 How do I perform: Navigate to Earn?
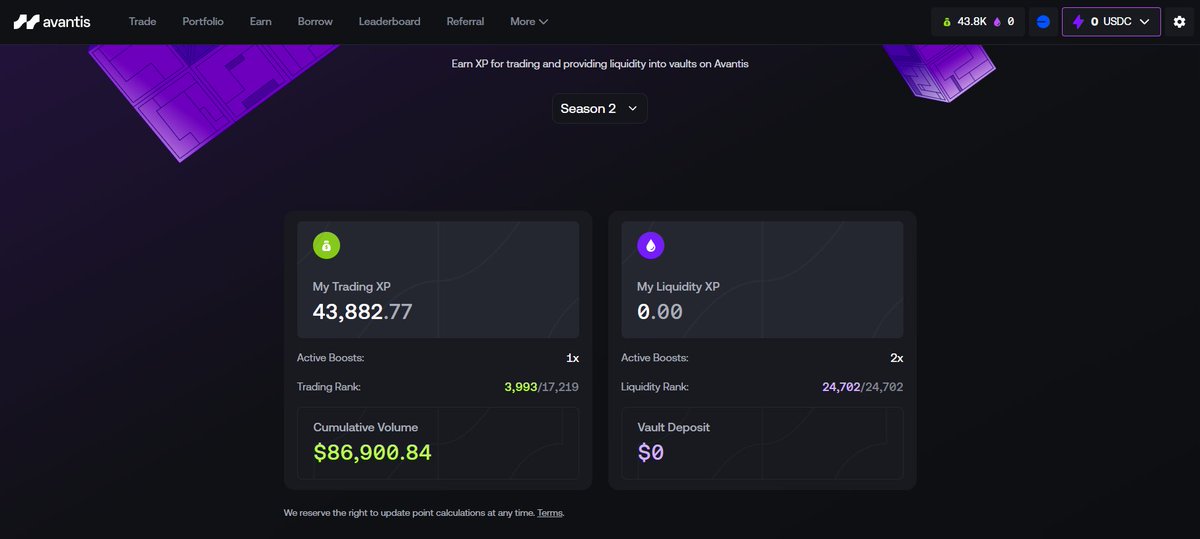(261, 21)
